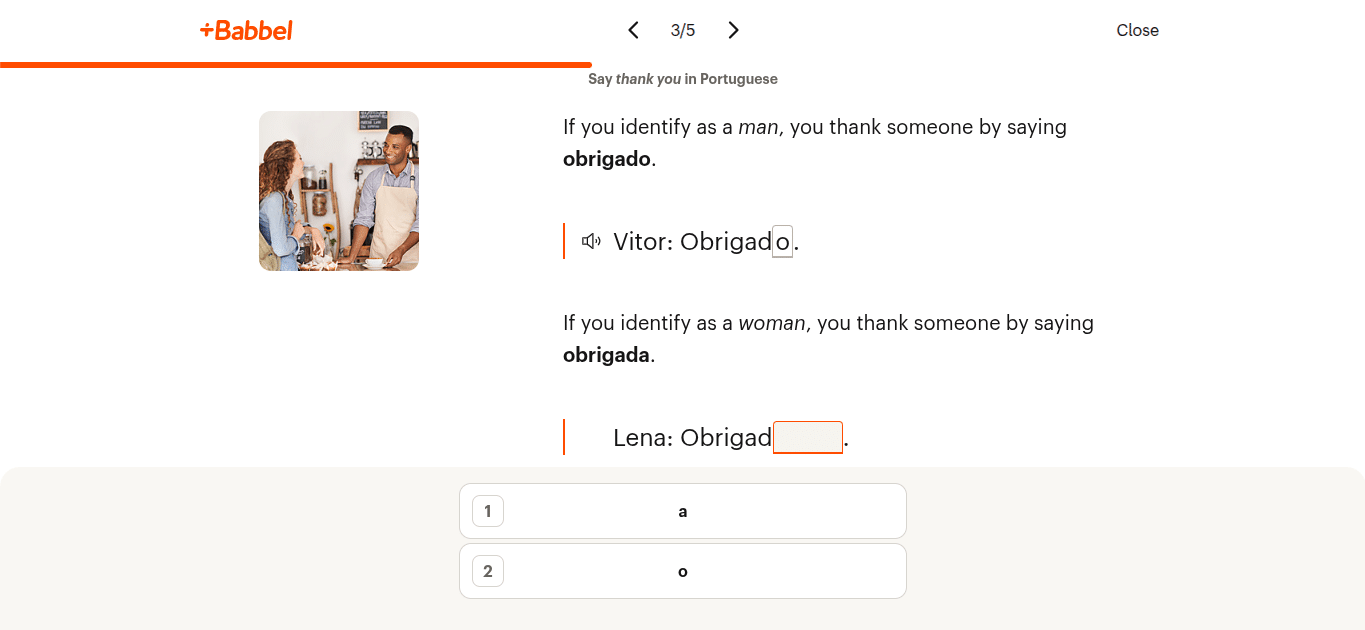This screenshot has width=1365, height=630.
Task: Pick the correct ending for Obrigada
Action: click(x=682, y=510)
